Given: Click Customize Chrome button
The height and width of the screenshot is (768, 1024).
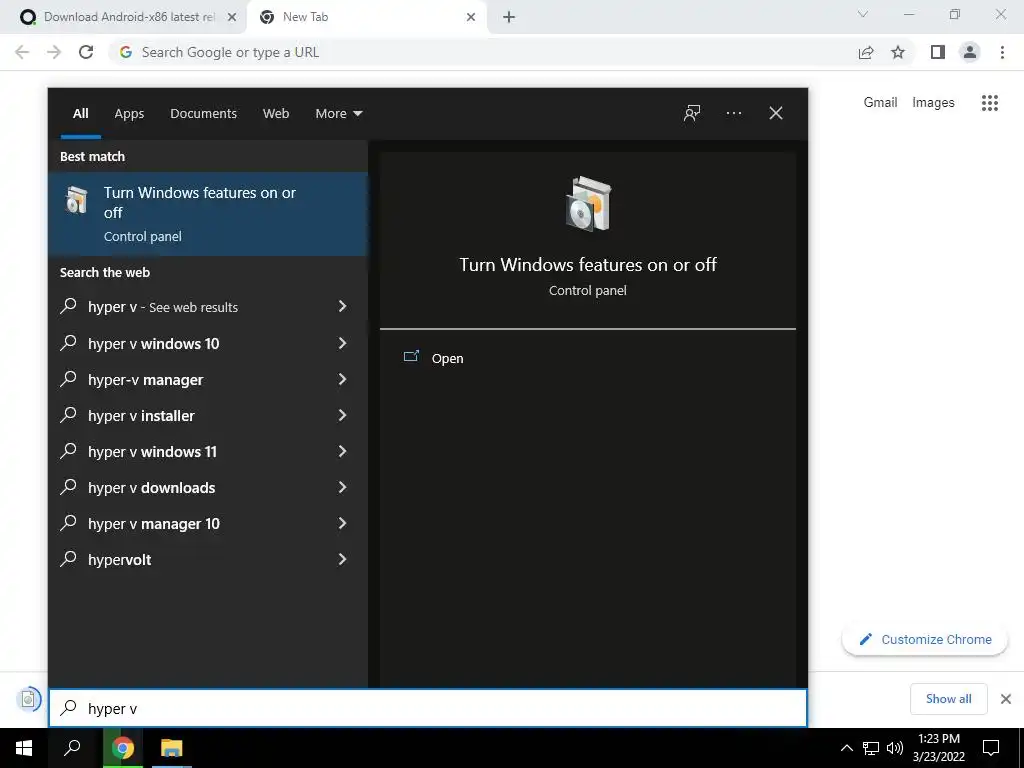Looking at the screenshot, I should 925,639.
